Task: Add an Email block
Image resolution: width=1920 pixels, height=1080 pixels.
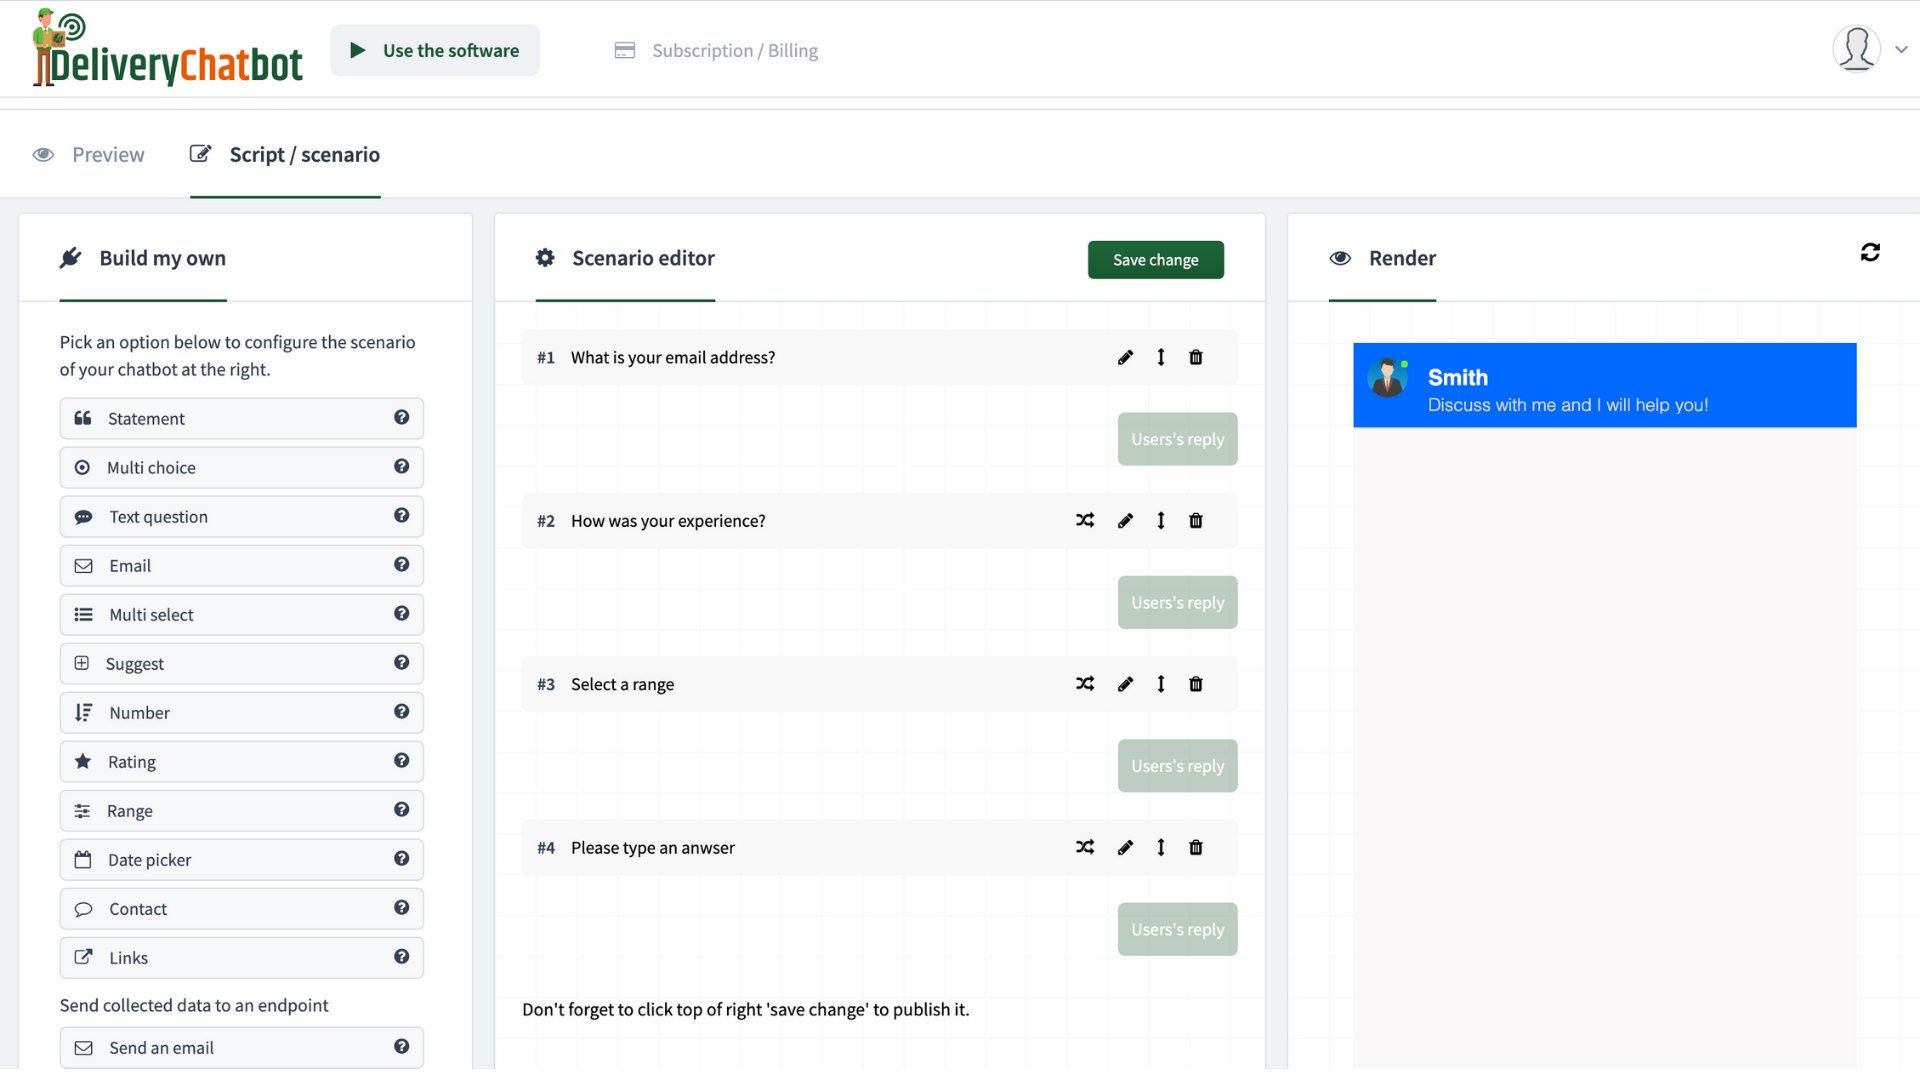Action: click(241, 565)
